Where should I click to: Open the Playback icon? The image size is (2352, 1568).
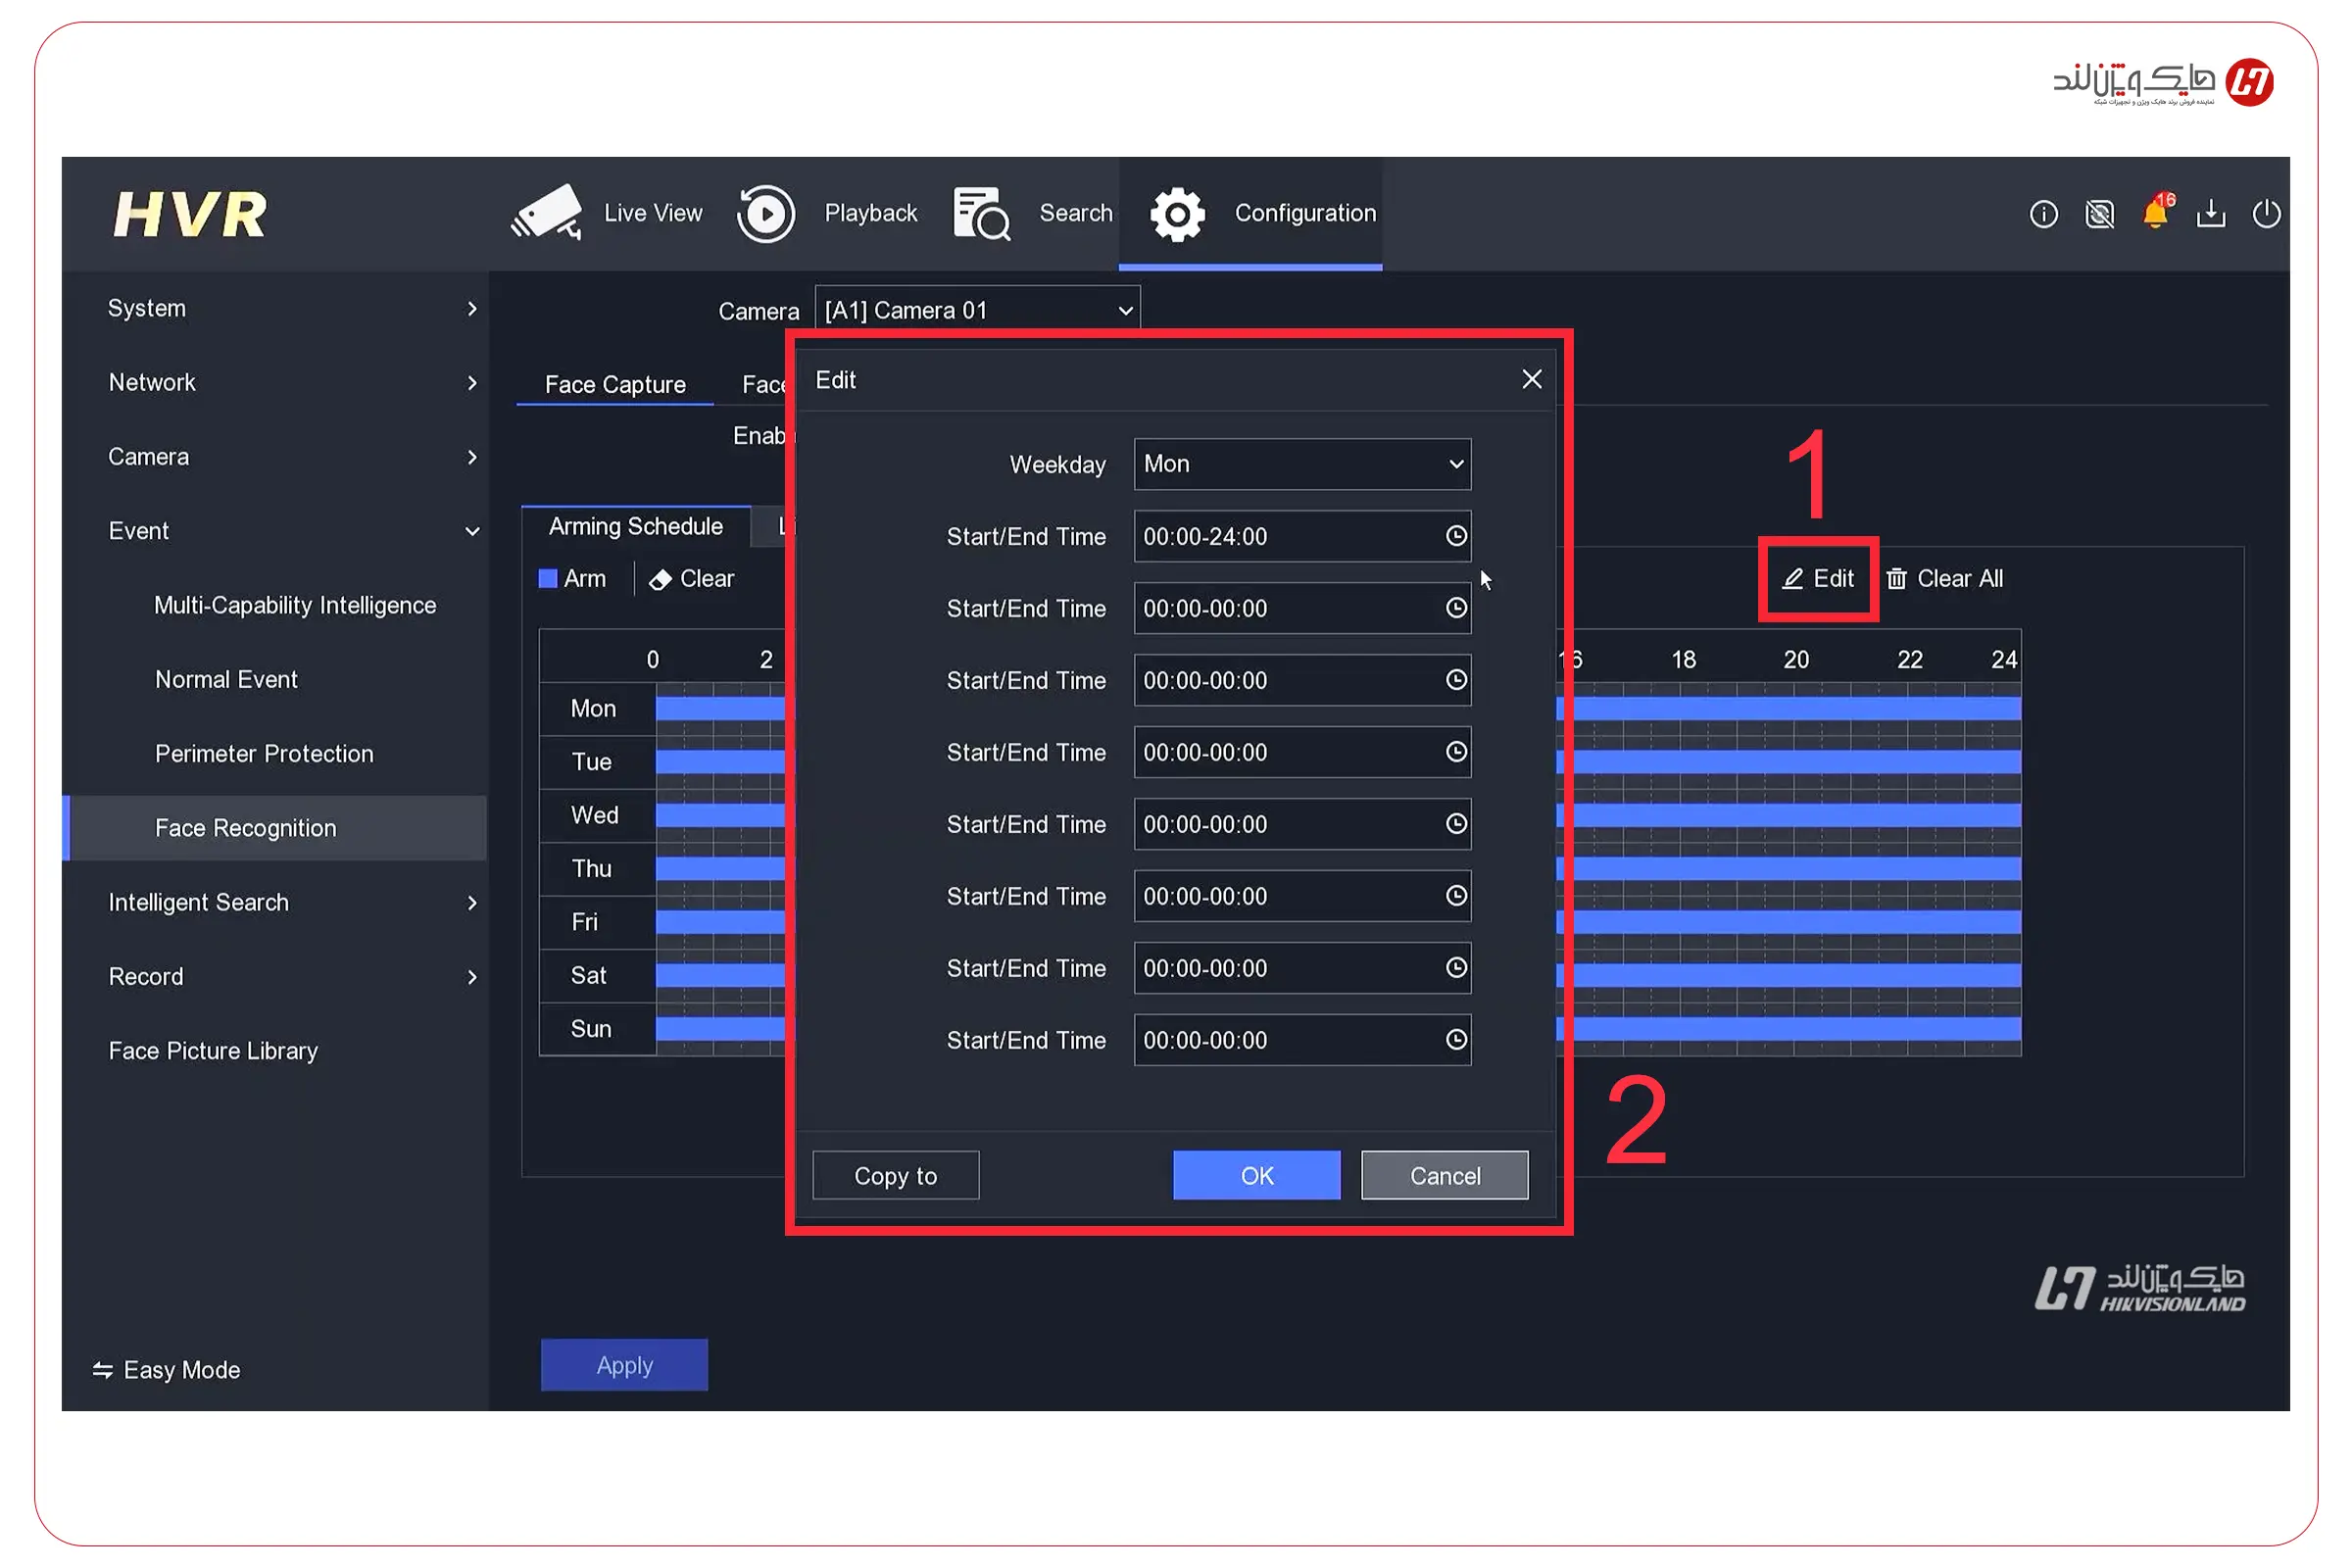click(766, 213)
